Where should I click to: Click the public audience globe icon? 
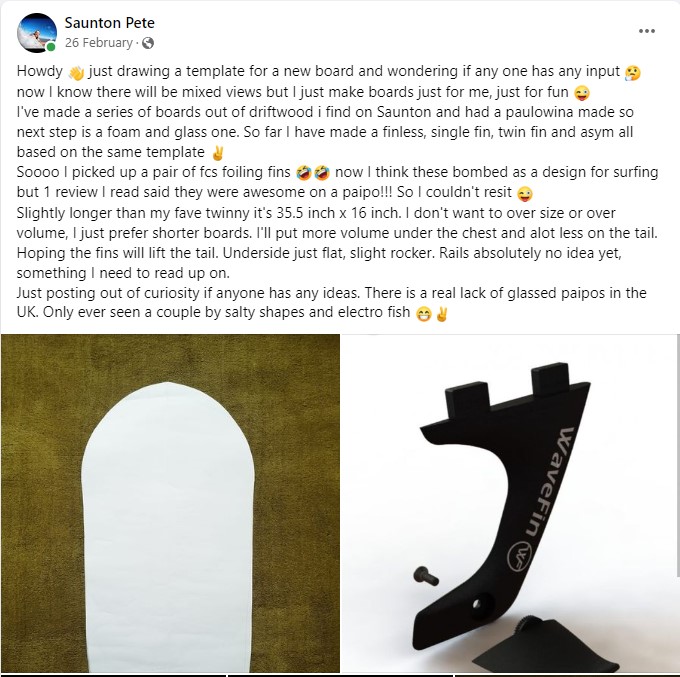pyautogui.click(x=148, y=43)
